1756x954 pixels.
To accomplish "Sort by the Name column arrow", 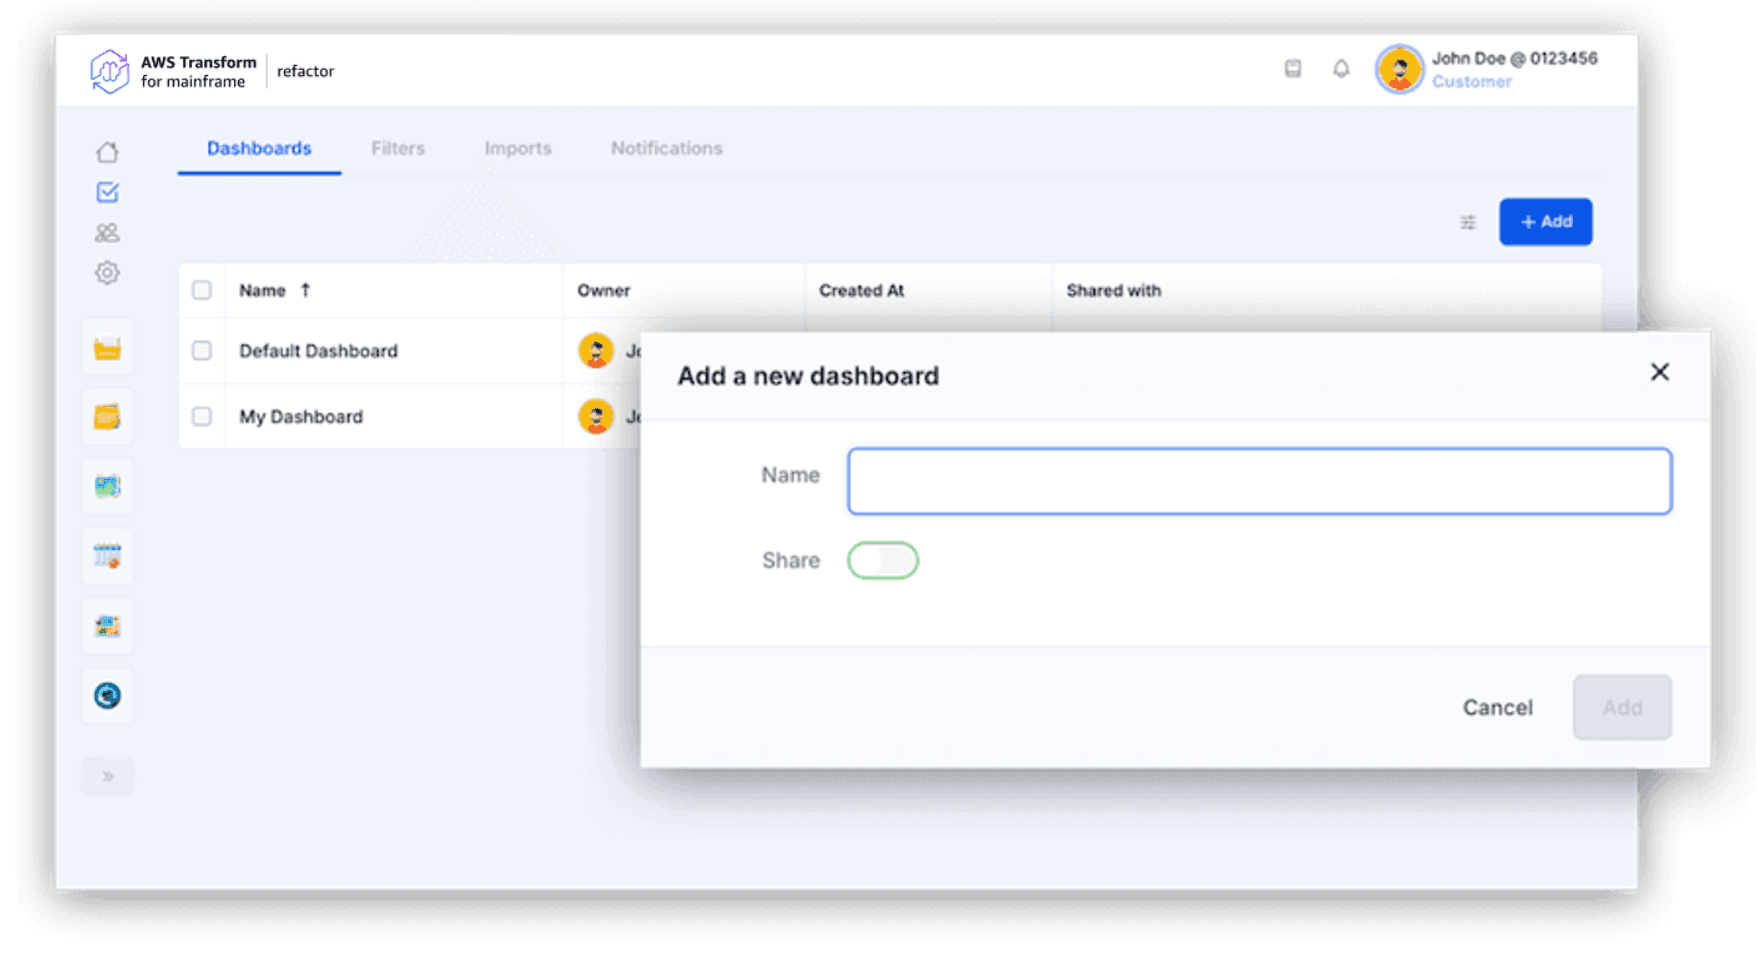I will 306,290.
